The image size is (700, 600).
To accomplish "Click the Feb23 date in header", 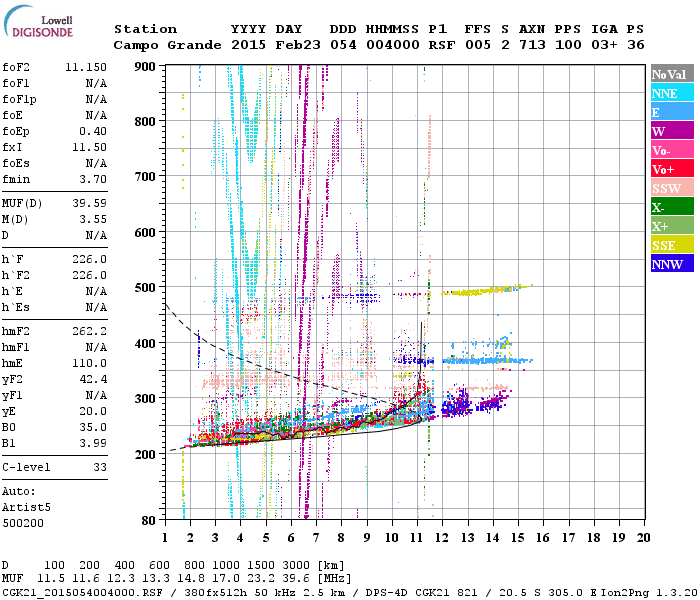I will 298,45.
